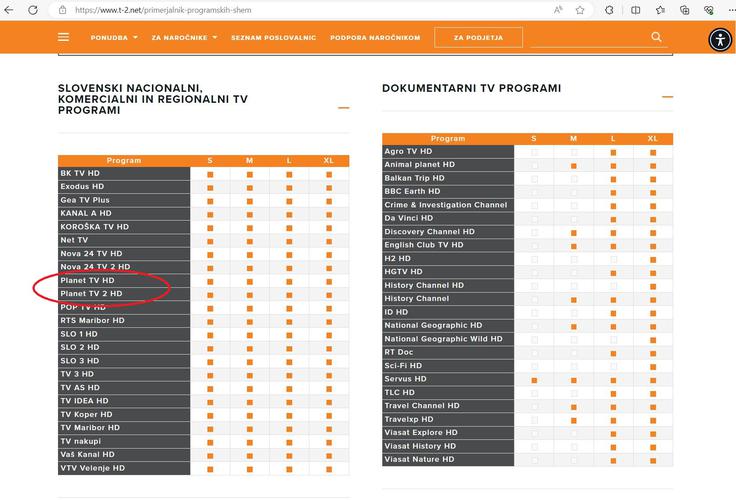Select Nova 24 TV HD row
Viewport: 736px width, 500px height.
tap(203, 254)
